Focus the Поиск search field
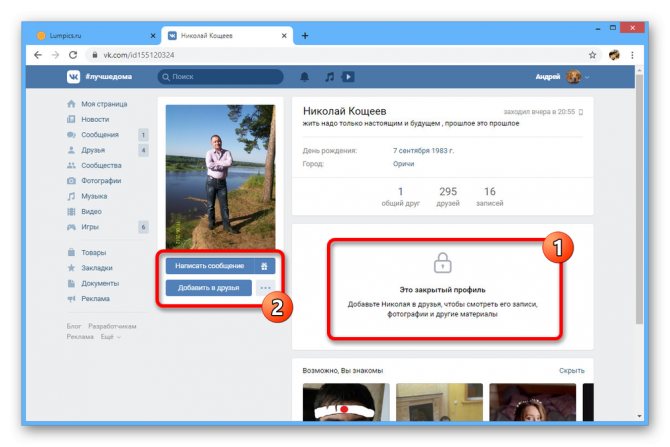Screen dimensions: 670x447 point(220,77)
